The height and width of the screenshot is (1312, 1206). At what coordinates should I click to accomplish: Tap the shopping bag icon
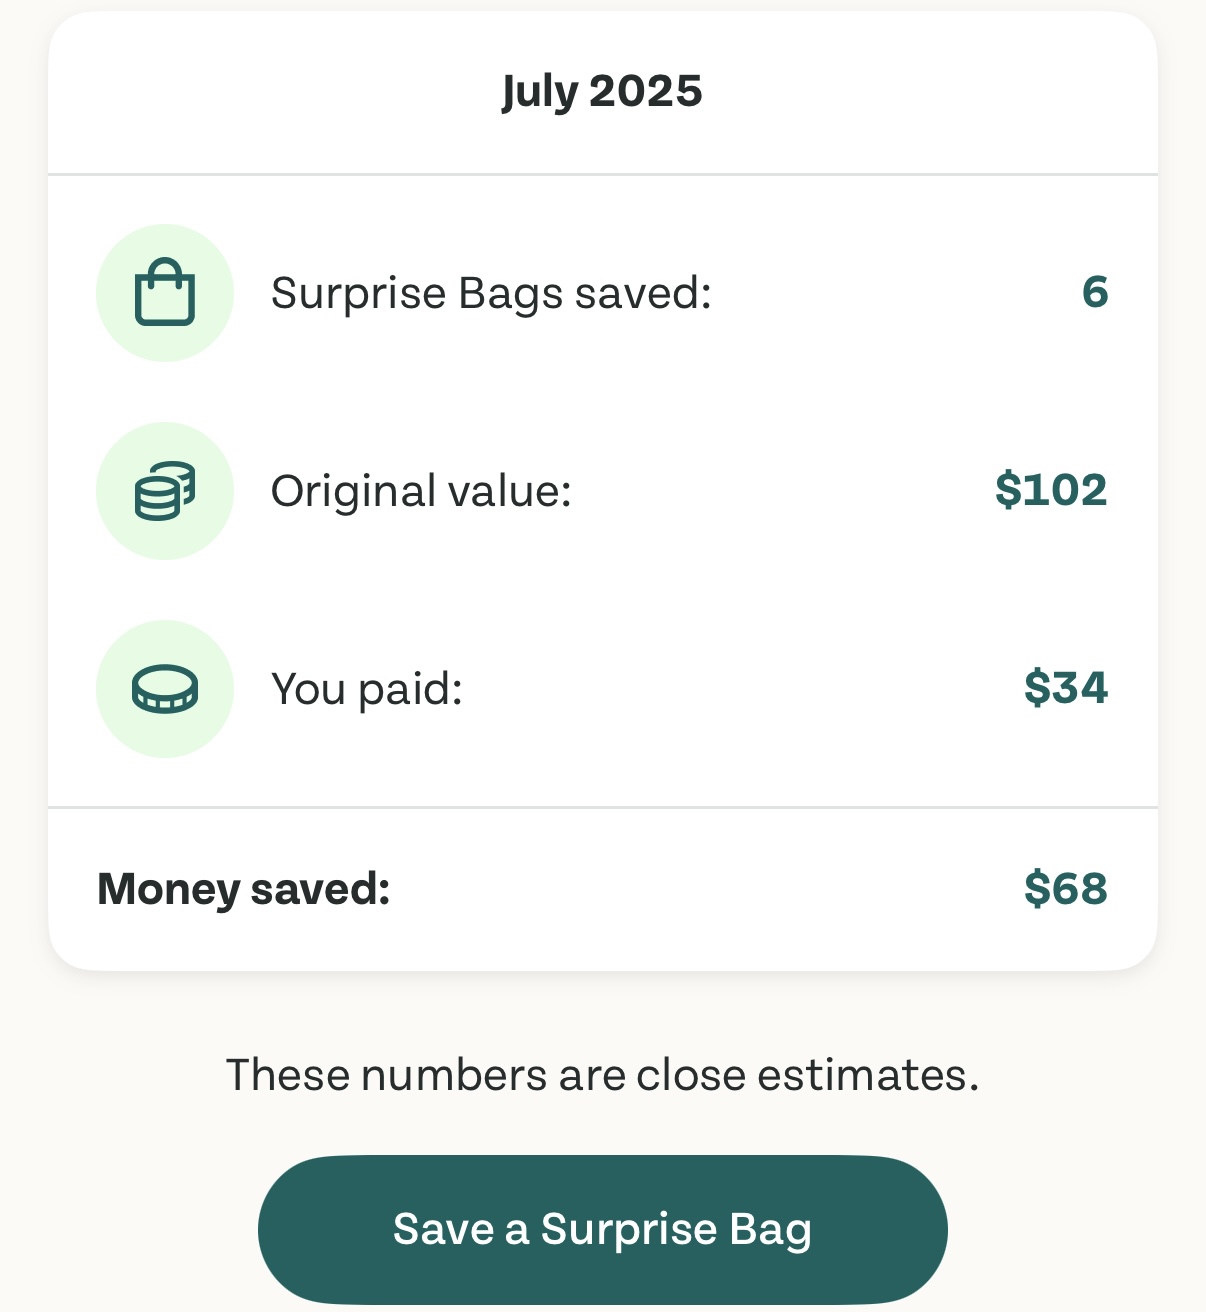pyautogui.click(x=165, y=292)
